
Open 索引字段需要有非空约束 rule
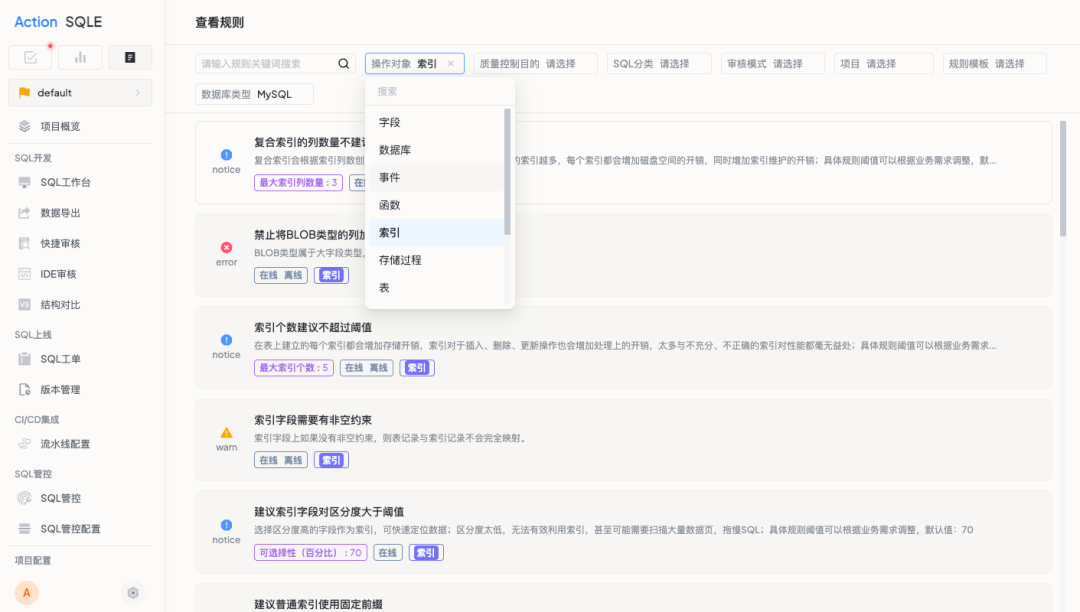pyautogui.click(x=313, y=420)
